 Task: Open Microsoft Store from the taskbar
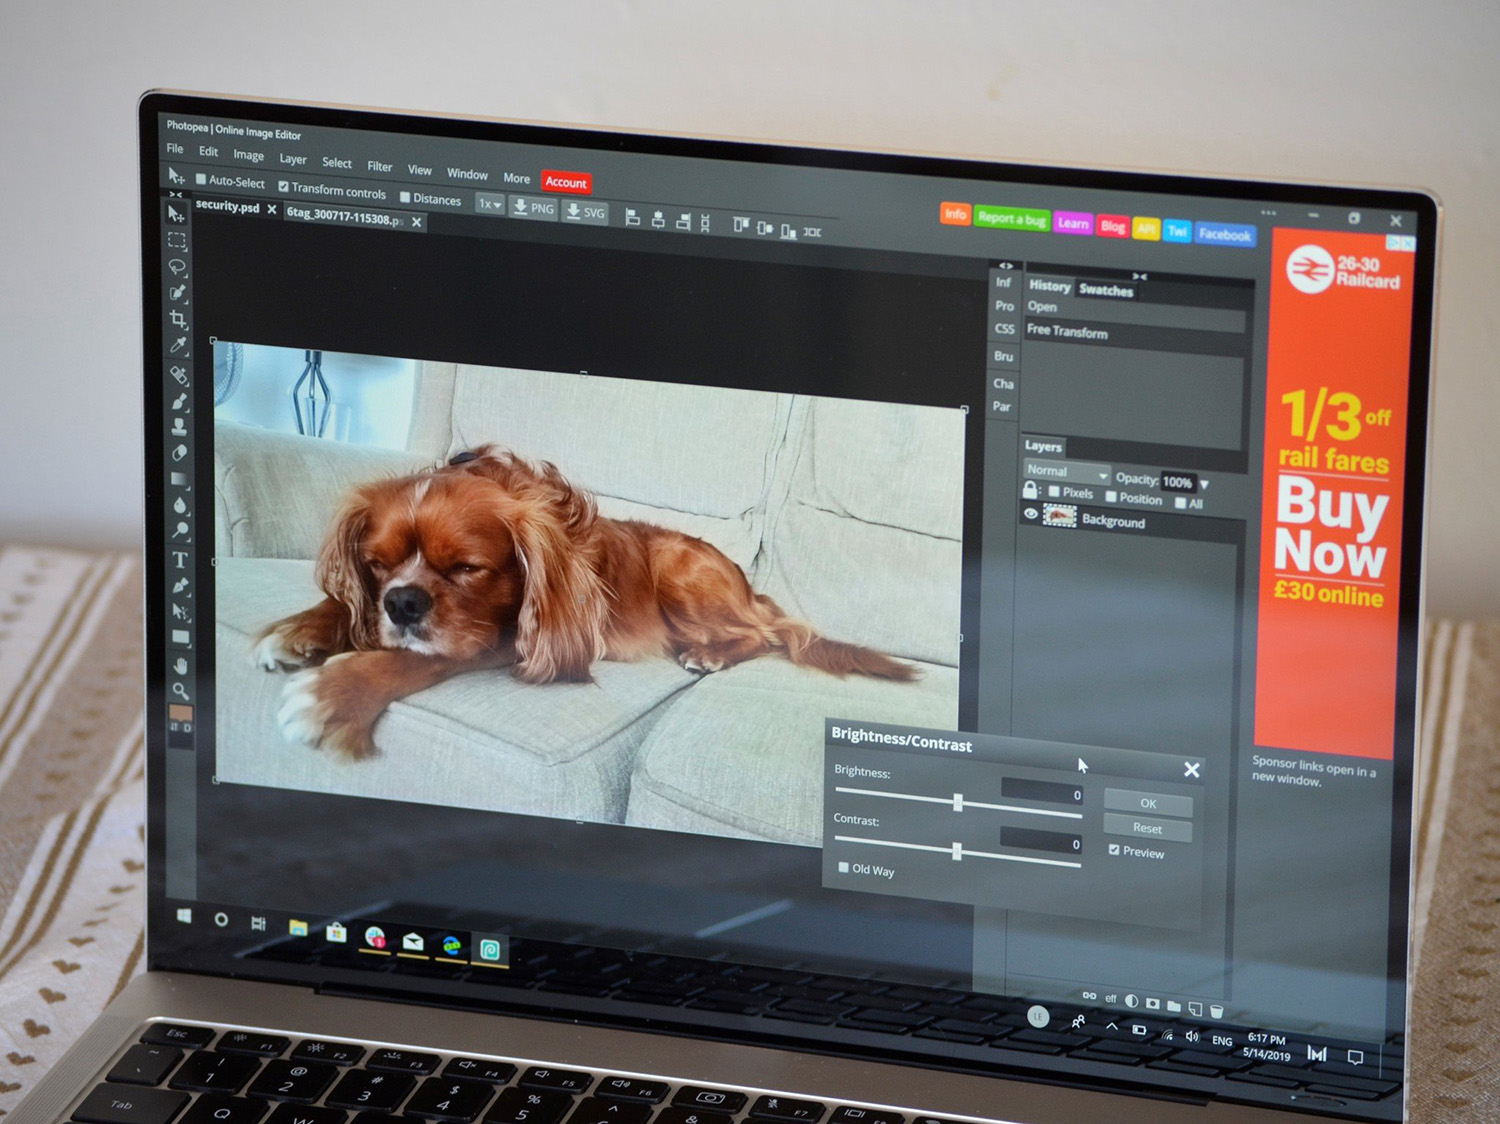coord(336,932)
